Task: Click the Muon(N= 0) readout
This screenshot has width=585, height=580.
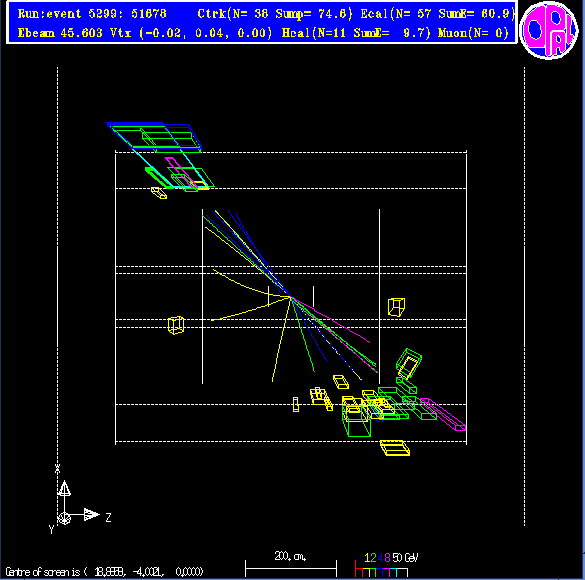Action: (473, 33)
